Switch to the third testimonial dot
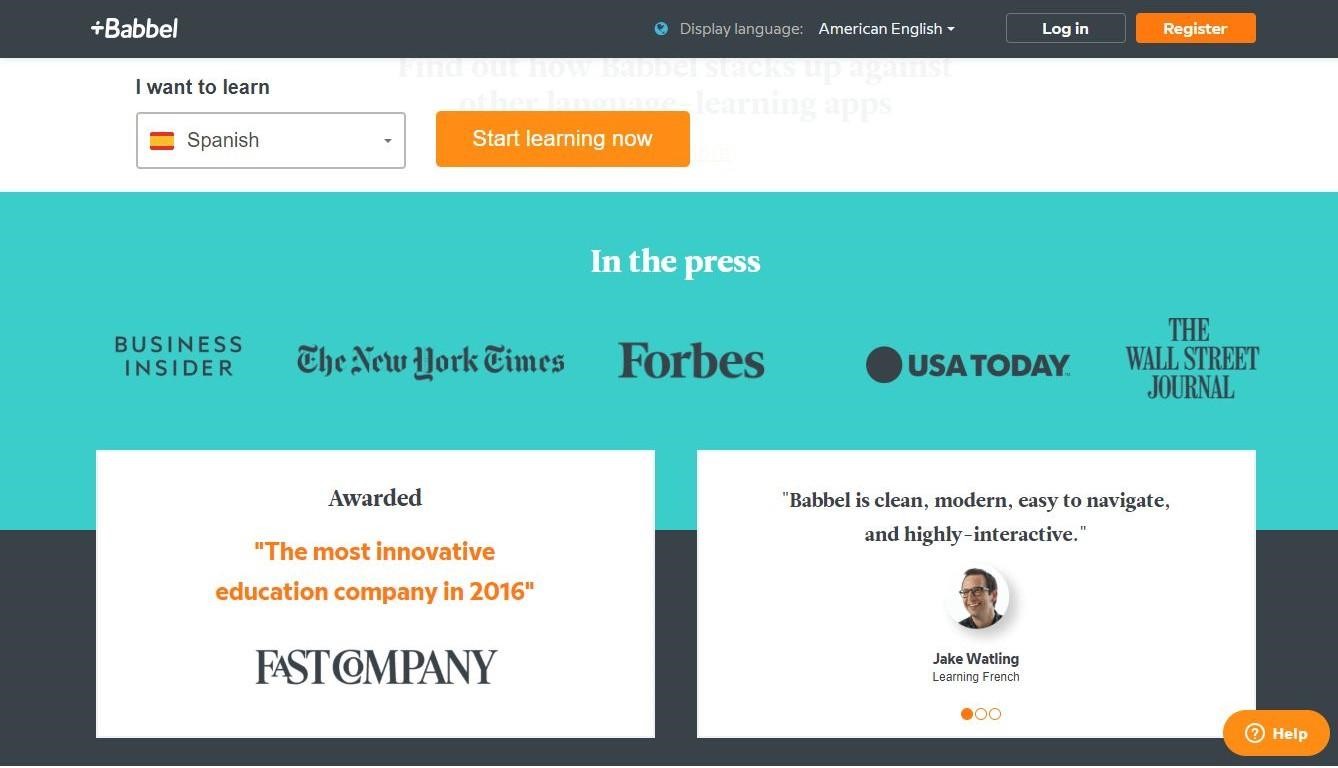 point(995,714)
